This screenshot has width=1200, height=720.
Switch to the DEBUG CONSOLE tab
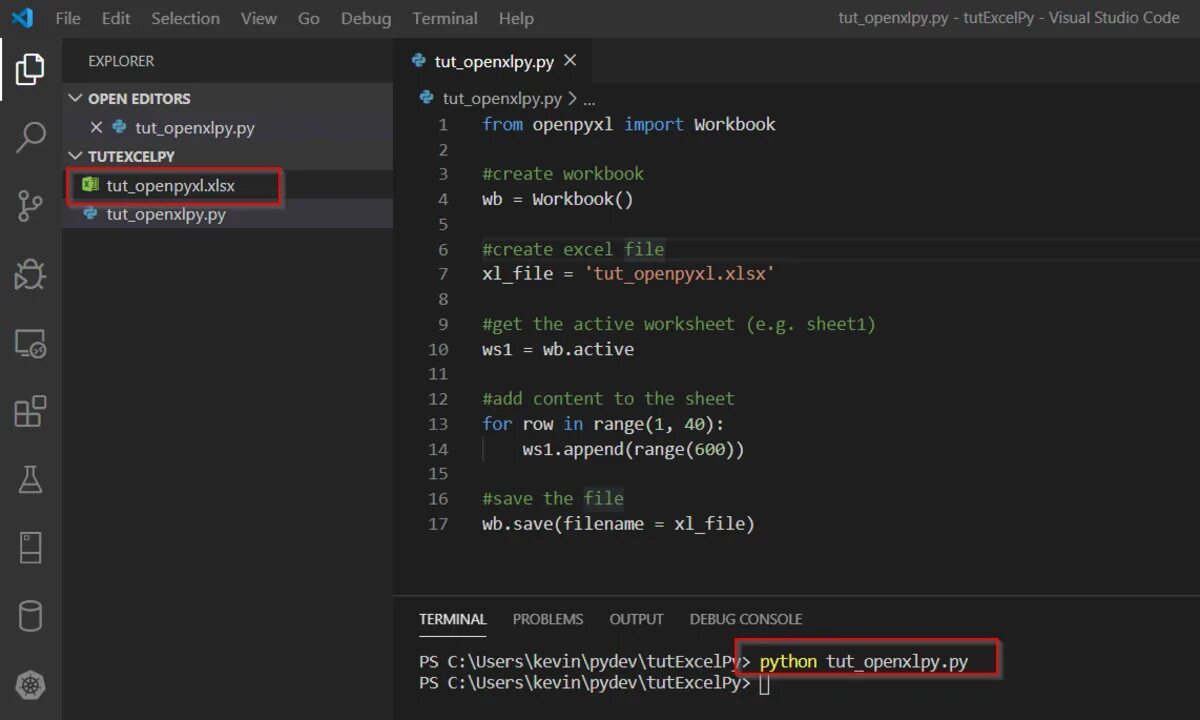click(746, 619)
